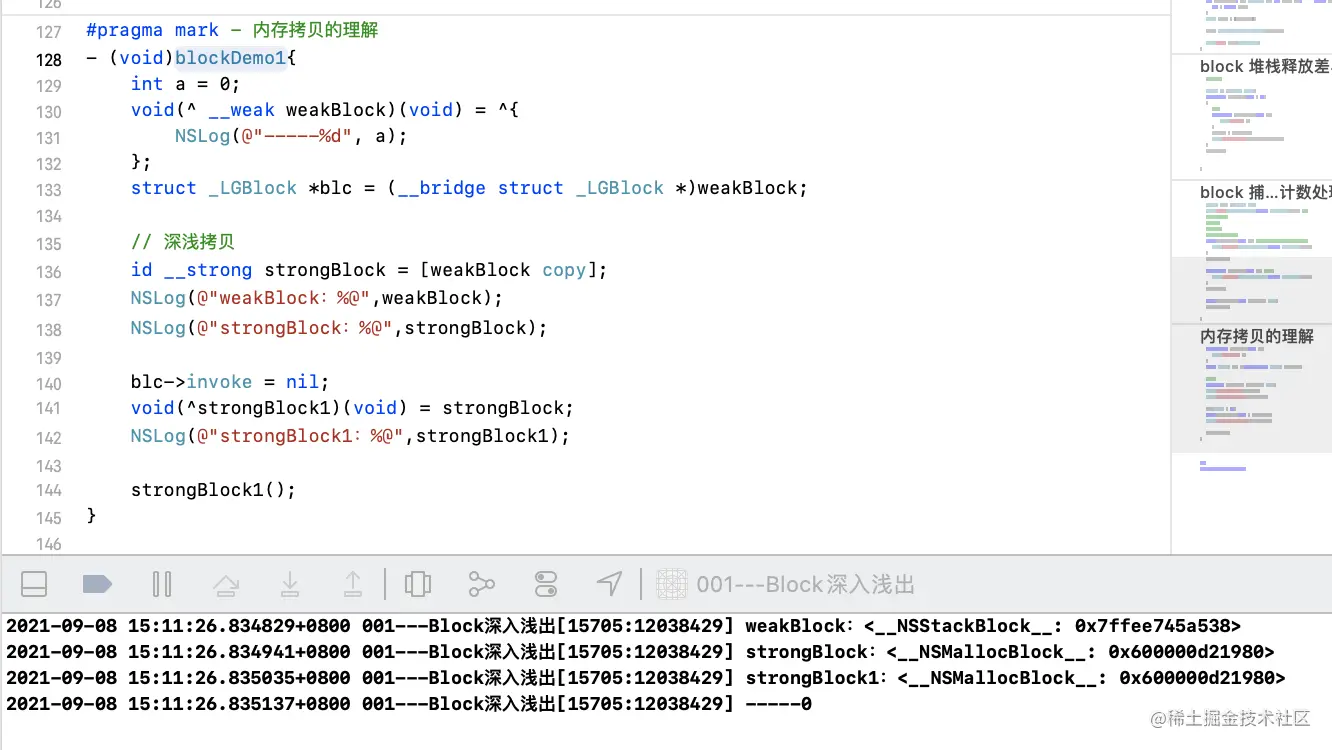Click console strongBlock: NSMallocBlock log line
This screenshot has height=750, width=1332.
(x=640, y=652)
